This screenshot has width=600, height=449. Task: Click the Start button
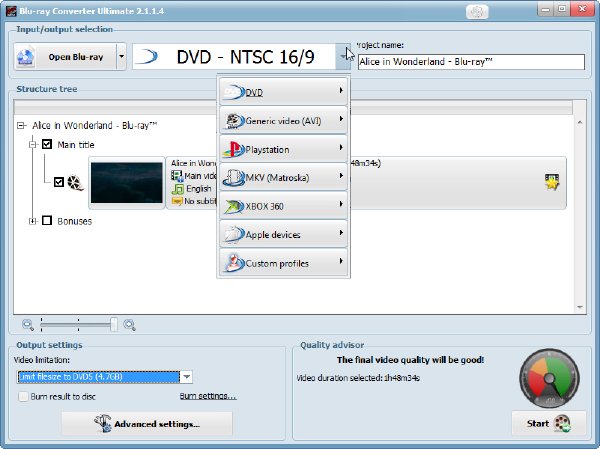[x=548, y=423]
